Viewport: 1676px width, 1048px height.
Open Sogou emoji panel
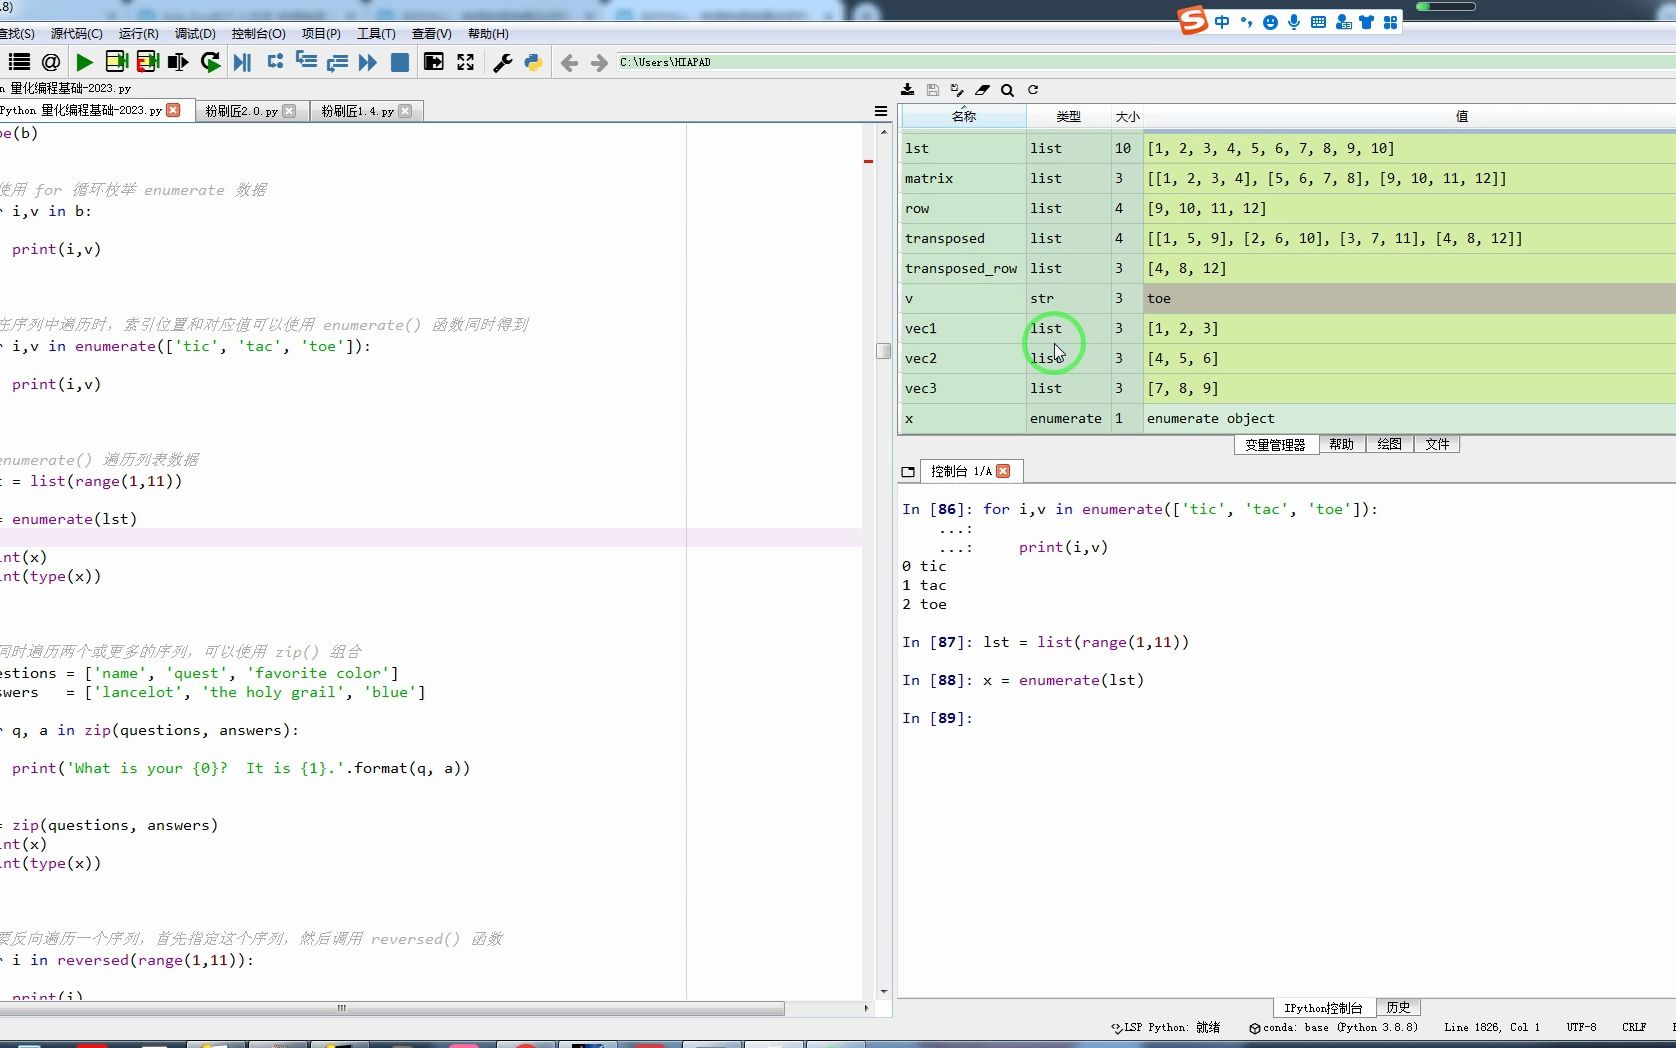pyautogui.click(x=1270, y=22)
